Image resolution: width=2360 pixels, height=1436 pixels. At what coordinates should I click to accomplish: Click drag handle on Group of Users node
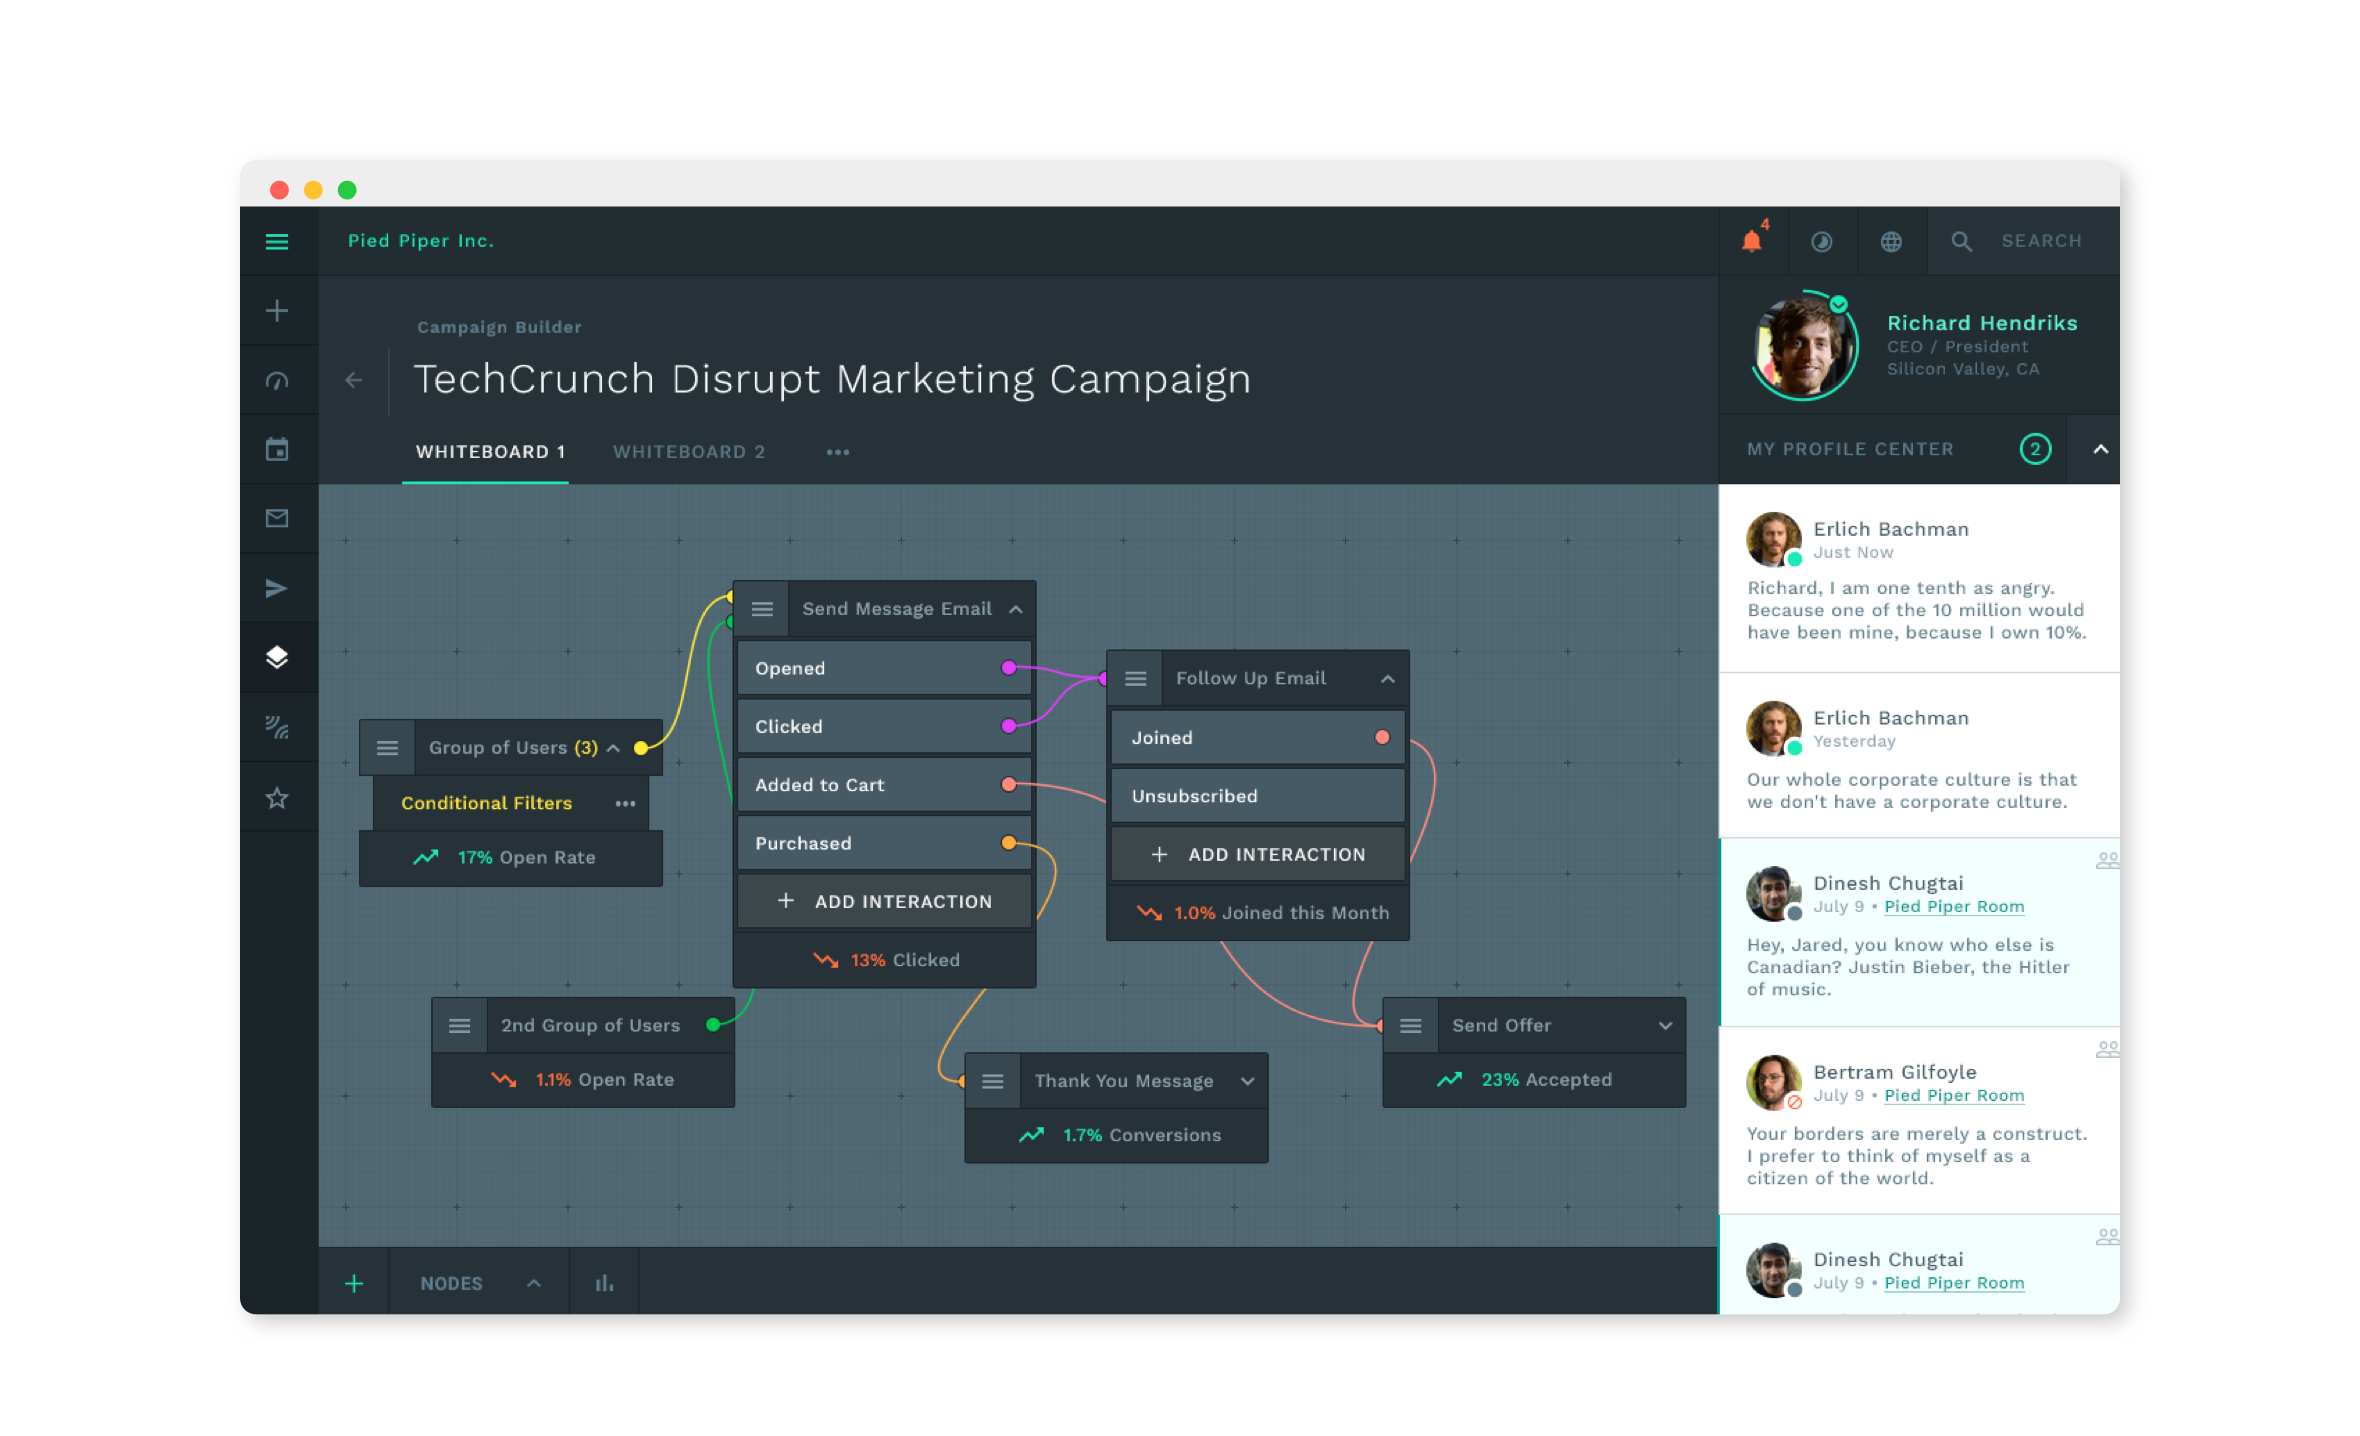coord(388,748)
